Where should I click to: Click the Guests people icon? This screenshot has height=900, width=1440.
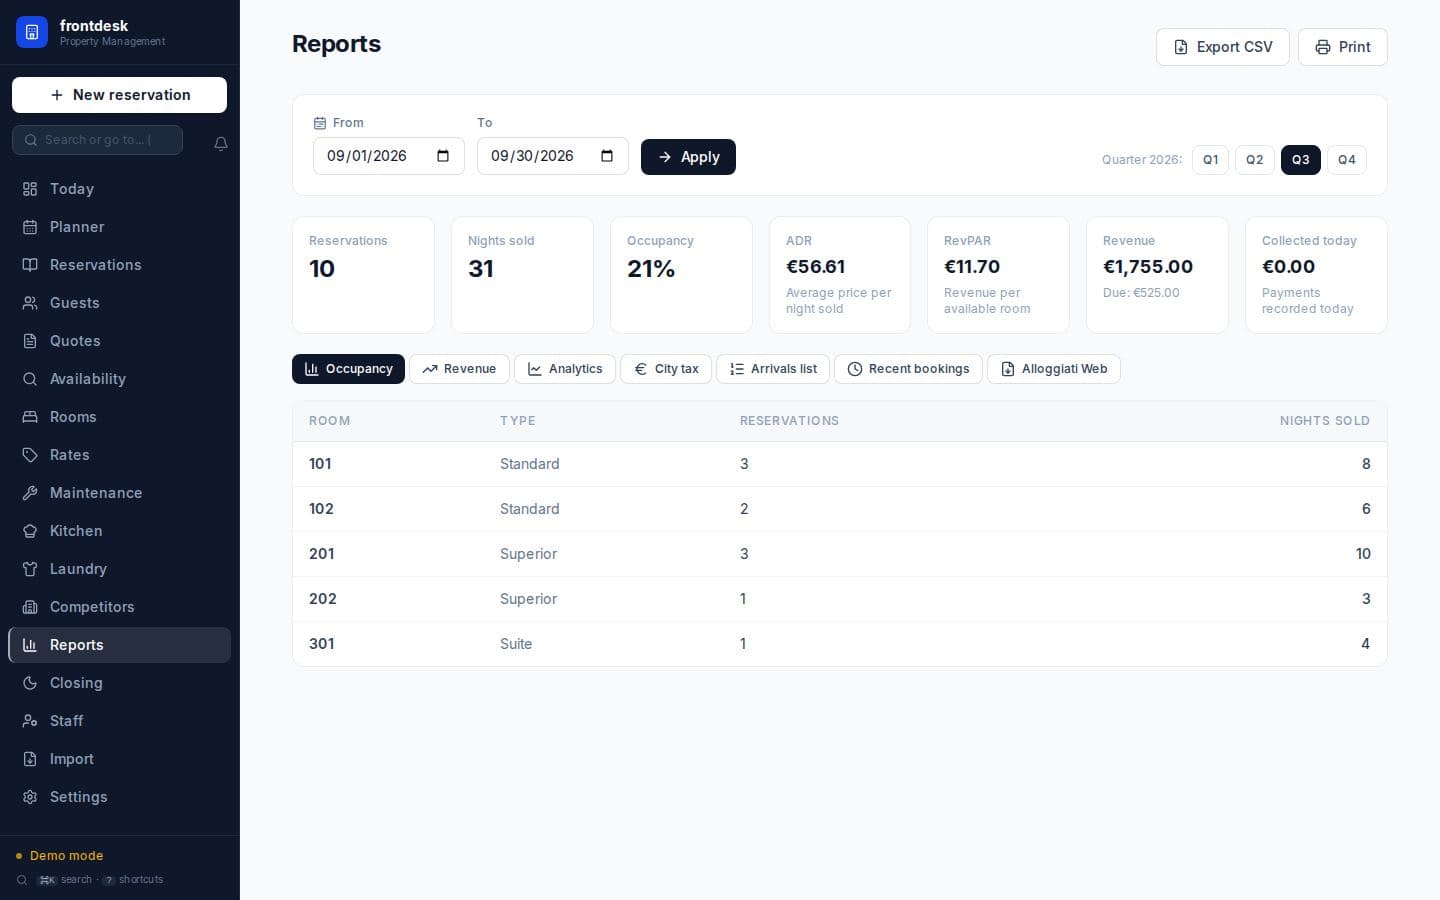[x=30, y=303]
